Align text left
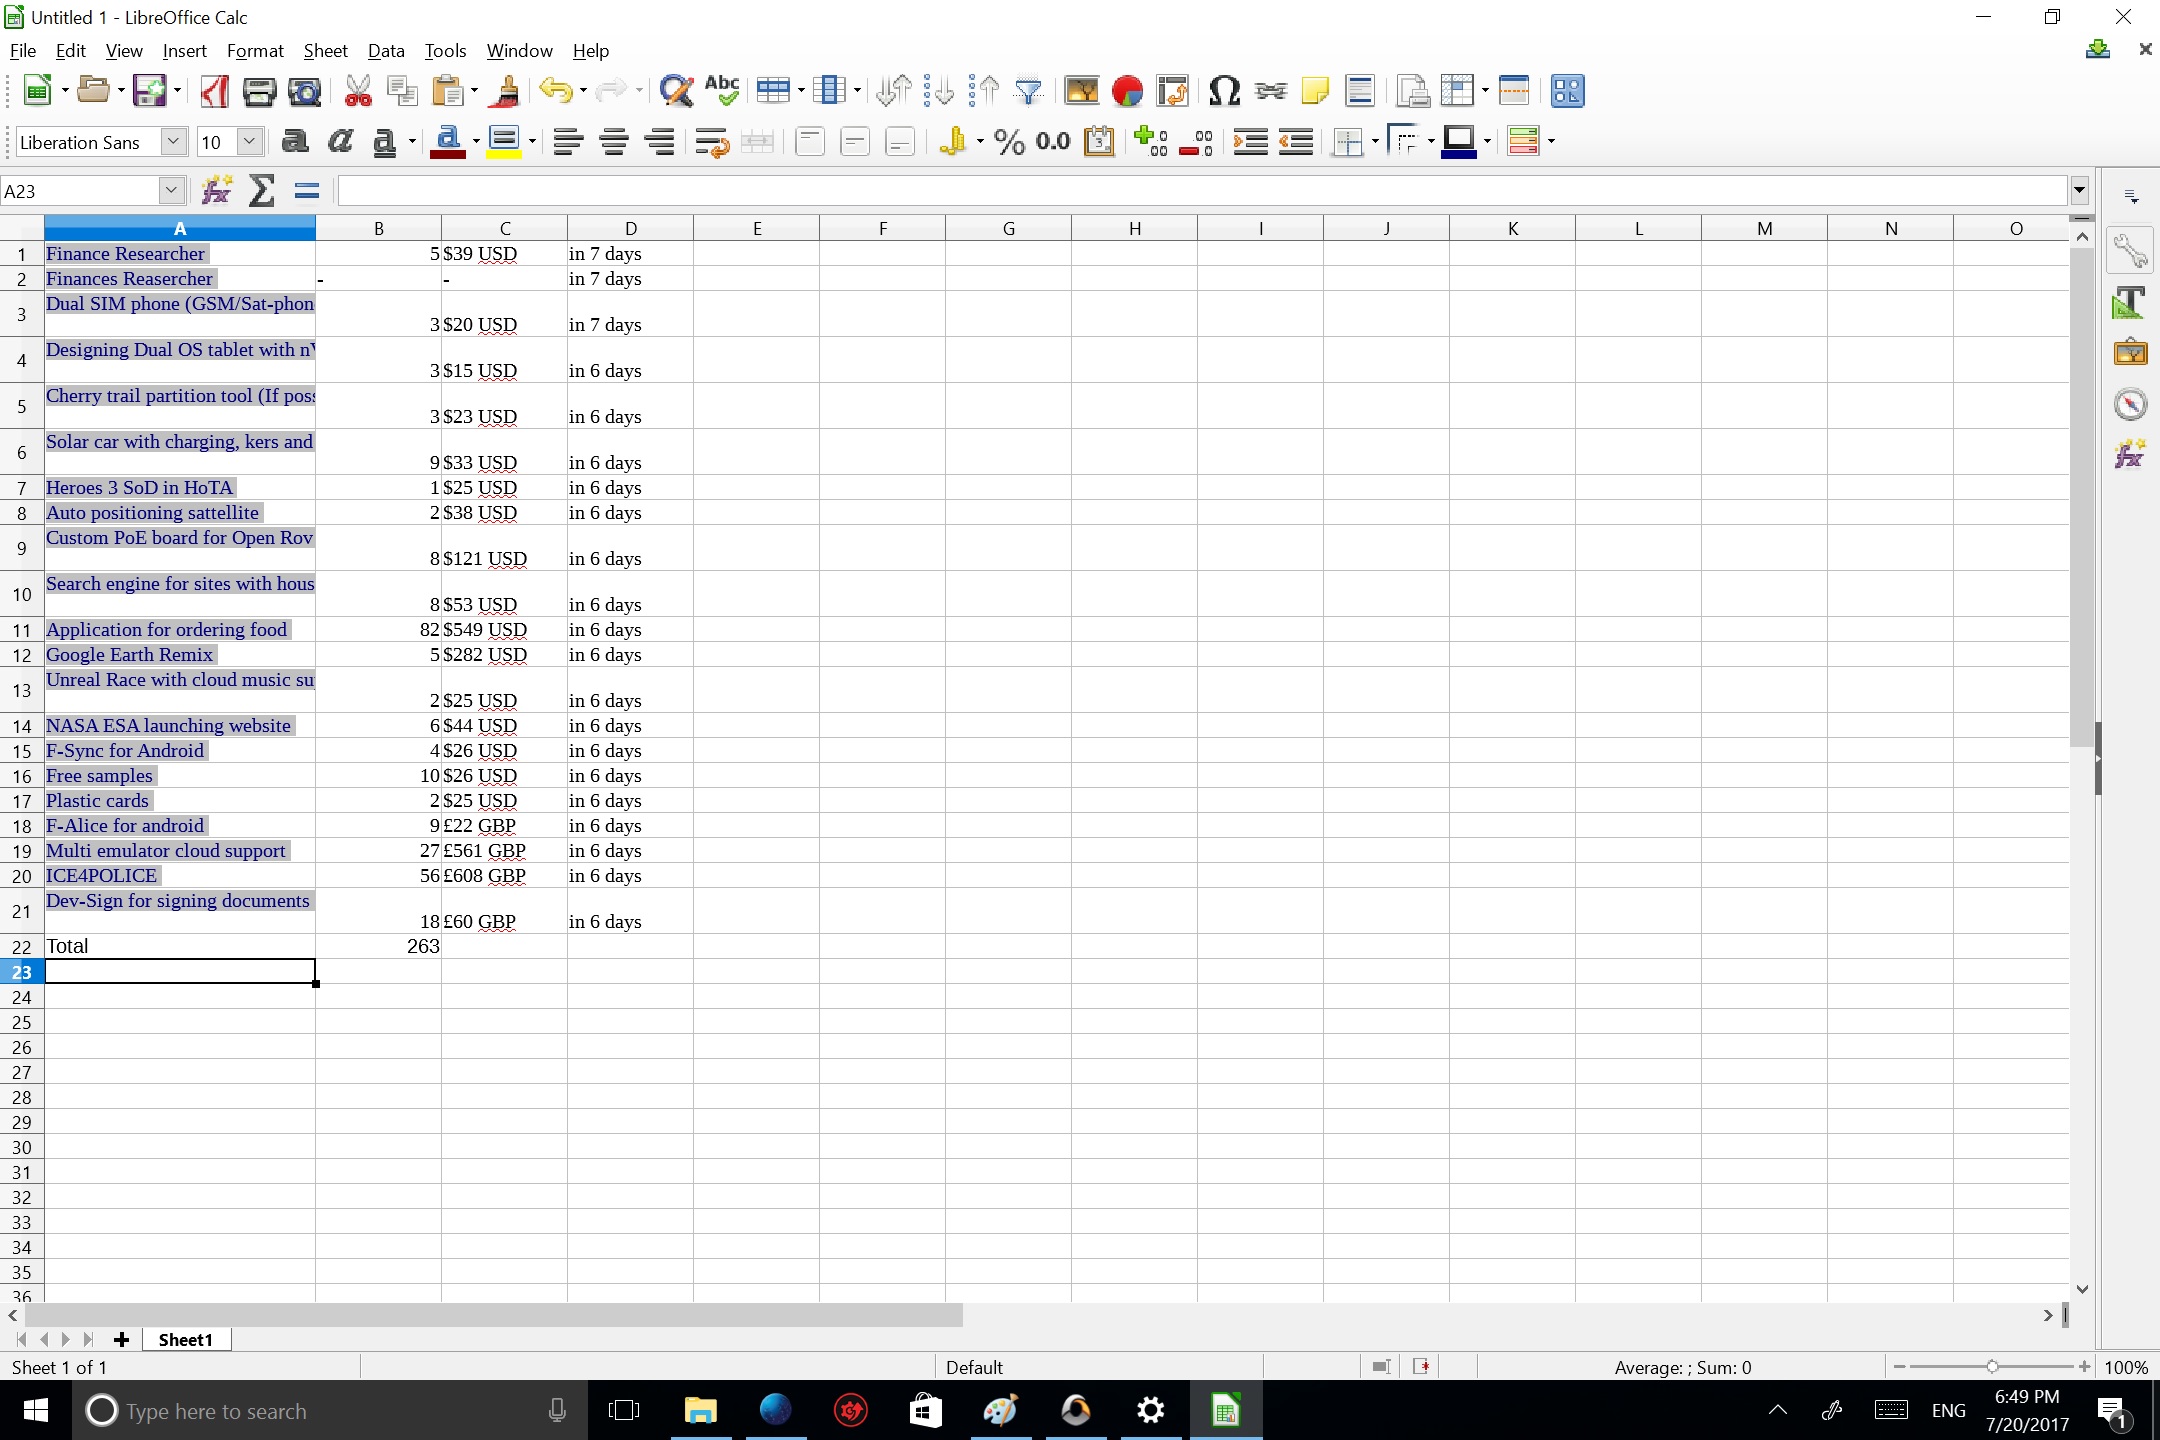 pos(568,142)
